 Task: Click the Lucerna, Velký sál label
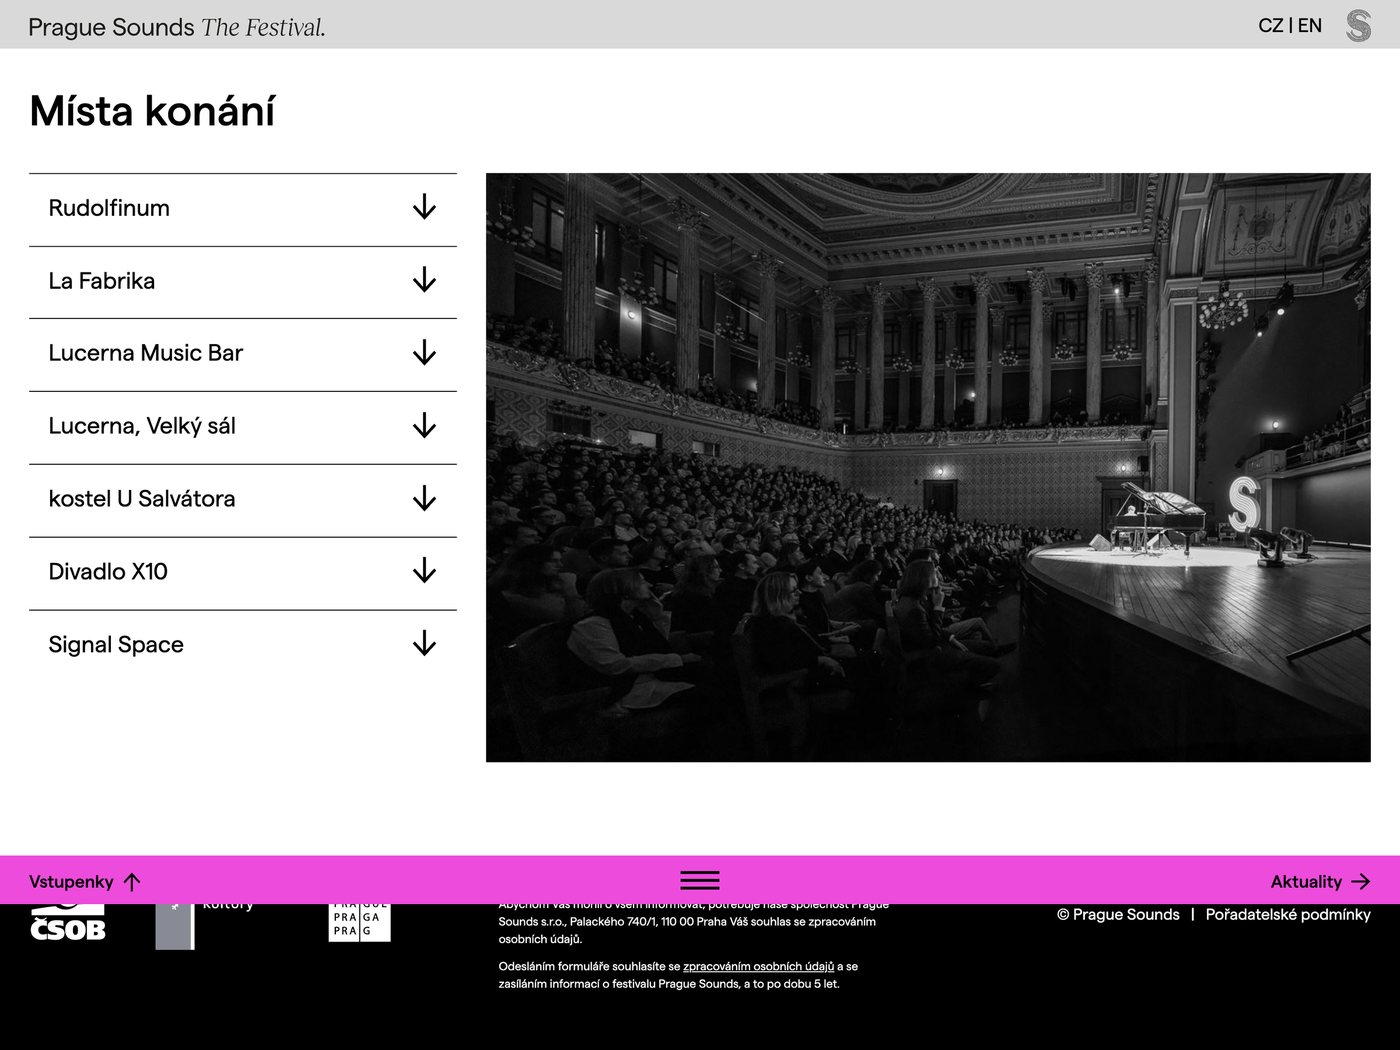point(142,426)
